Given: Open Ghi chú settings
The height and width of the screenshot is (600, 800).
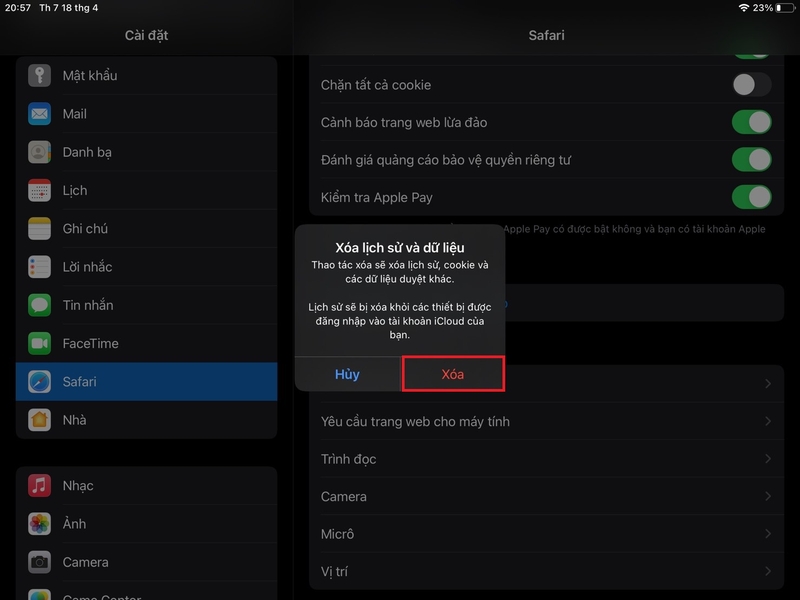Looking at the screenshot, I should pos(146,229).
